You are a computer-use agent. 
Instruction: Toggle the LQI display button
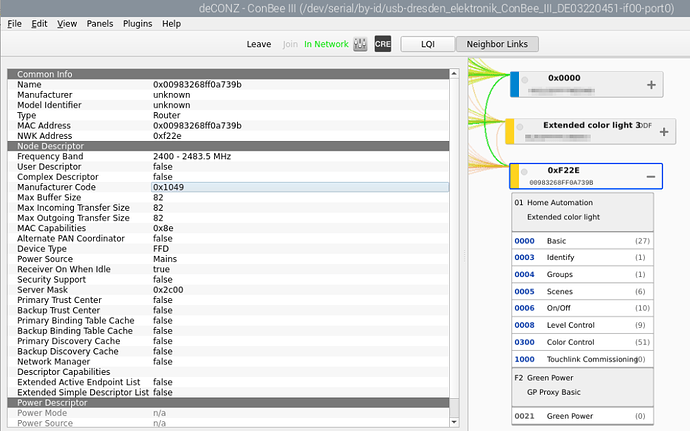pyautogui.click(x=427, y=44)
